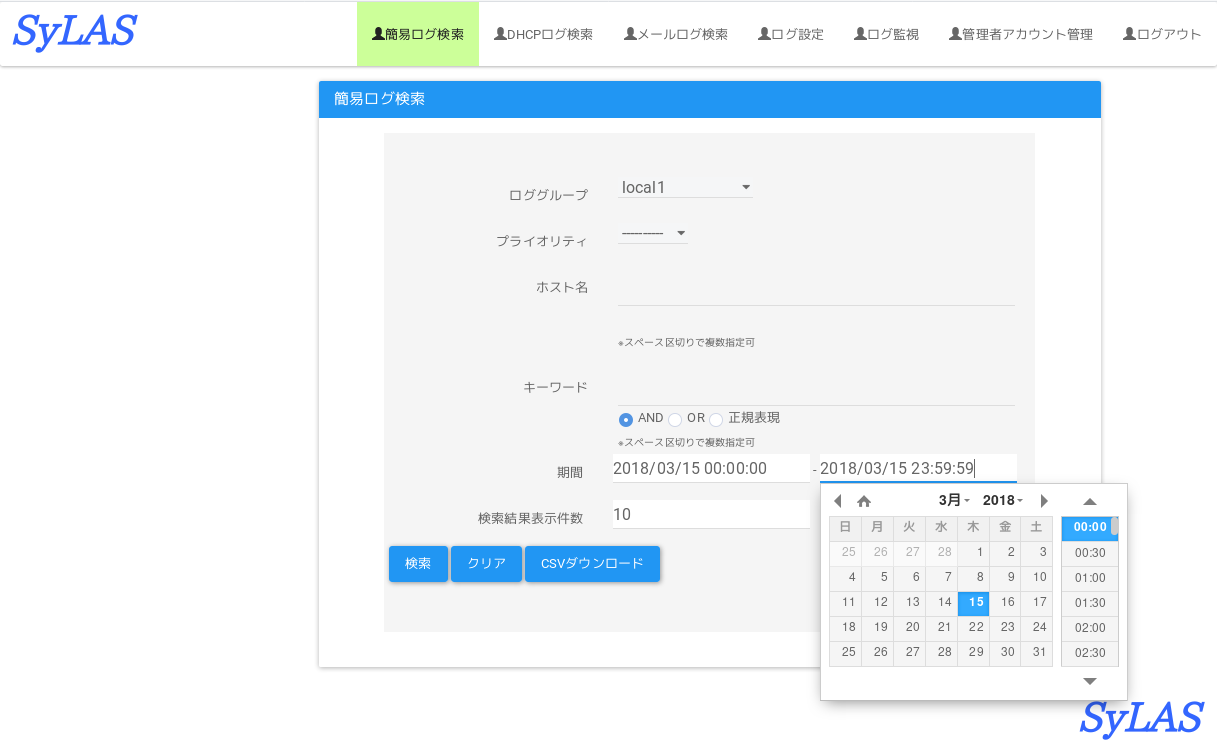Click the time list up arrow
Screen dimensions: 1217x752
pyautogui.click(x=1090, y=501)
